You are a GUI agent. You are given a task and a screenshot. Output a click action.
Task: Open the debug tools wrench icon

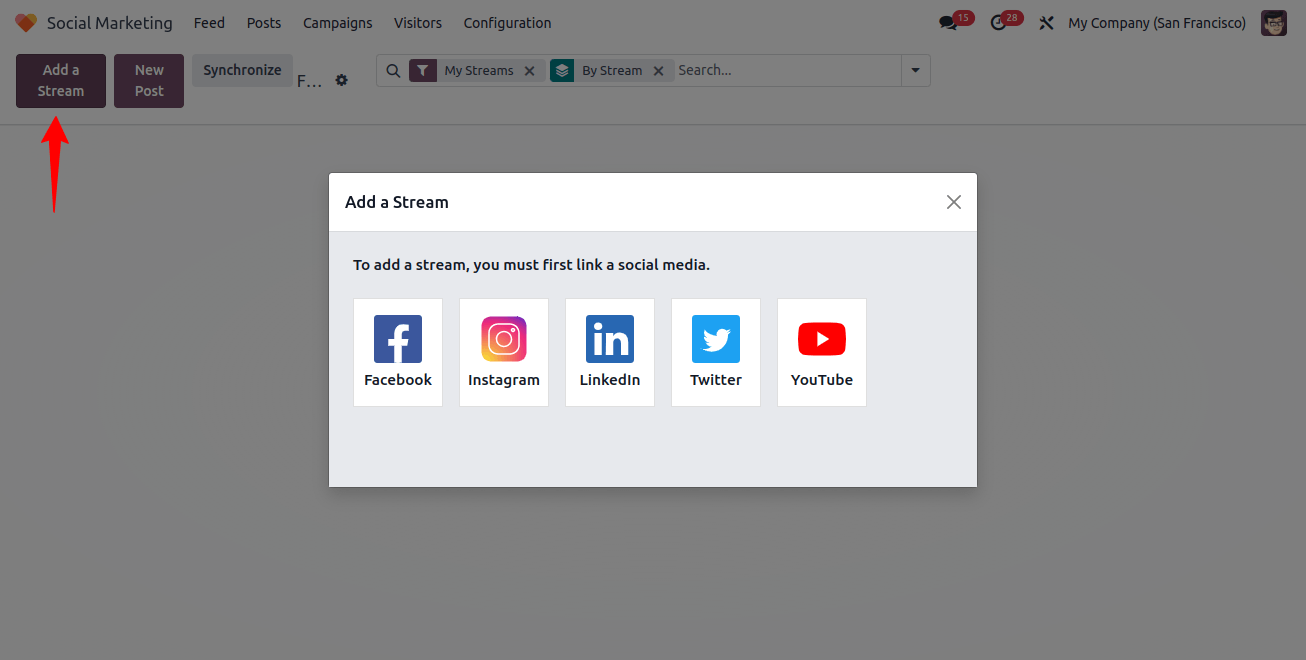pos(1046,23)
